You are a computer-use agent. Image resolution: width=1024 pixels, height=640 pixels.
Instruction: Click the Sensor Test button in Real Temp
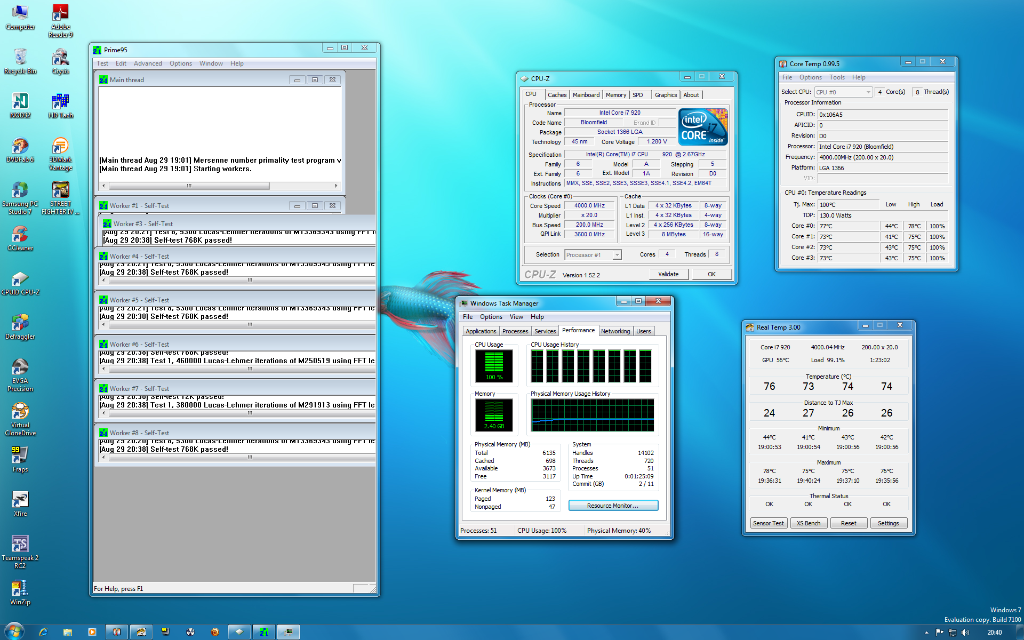pyautogui.click(x=769, y=523)
